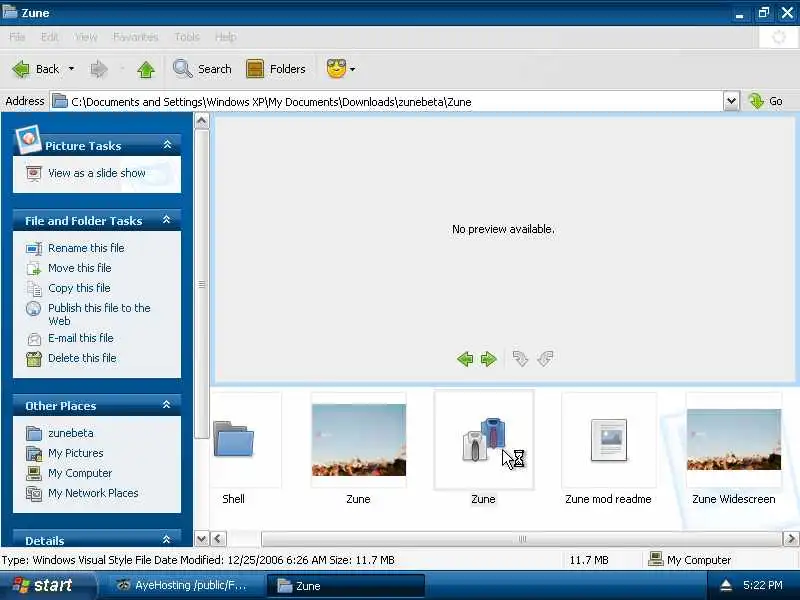Collapse the Other Places panel
This screenshot has height=600, width=800.
click(x=166, y=405)
